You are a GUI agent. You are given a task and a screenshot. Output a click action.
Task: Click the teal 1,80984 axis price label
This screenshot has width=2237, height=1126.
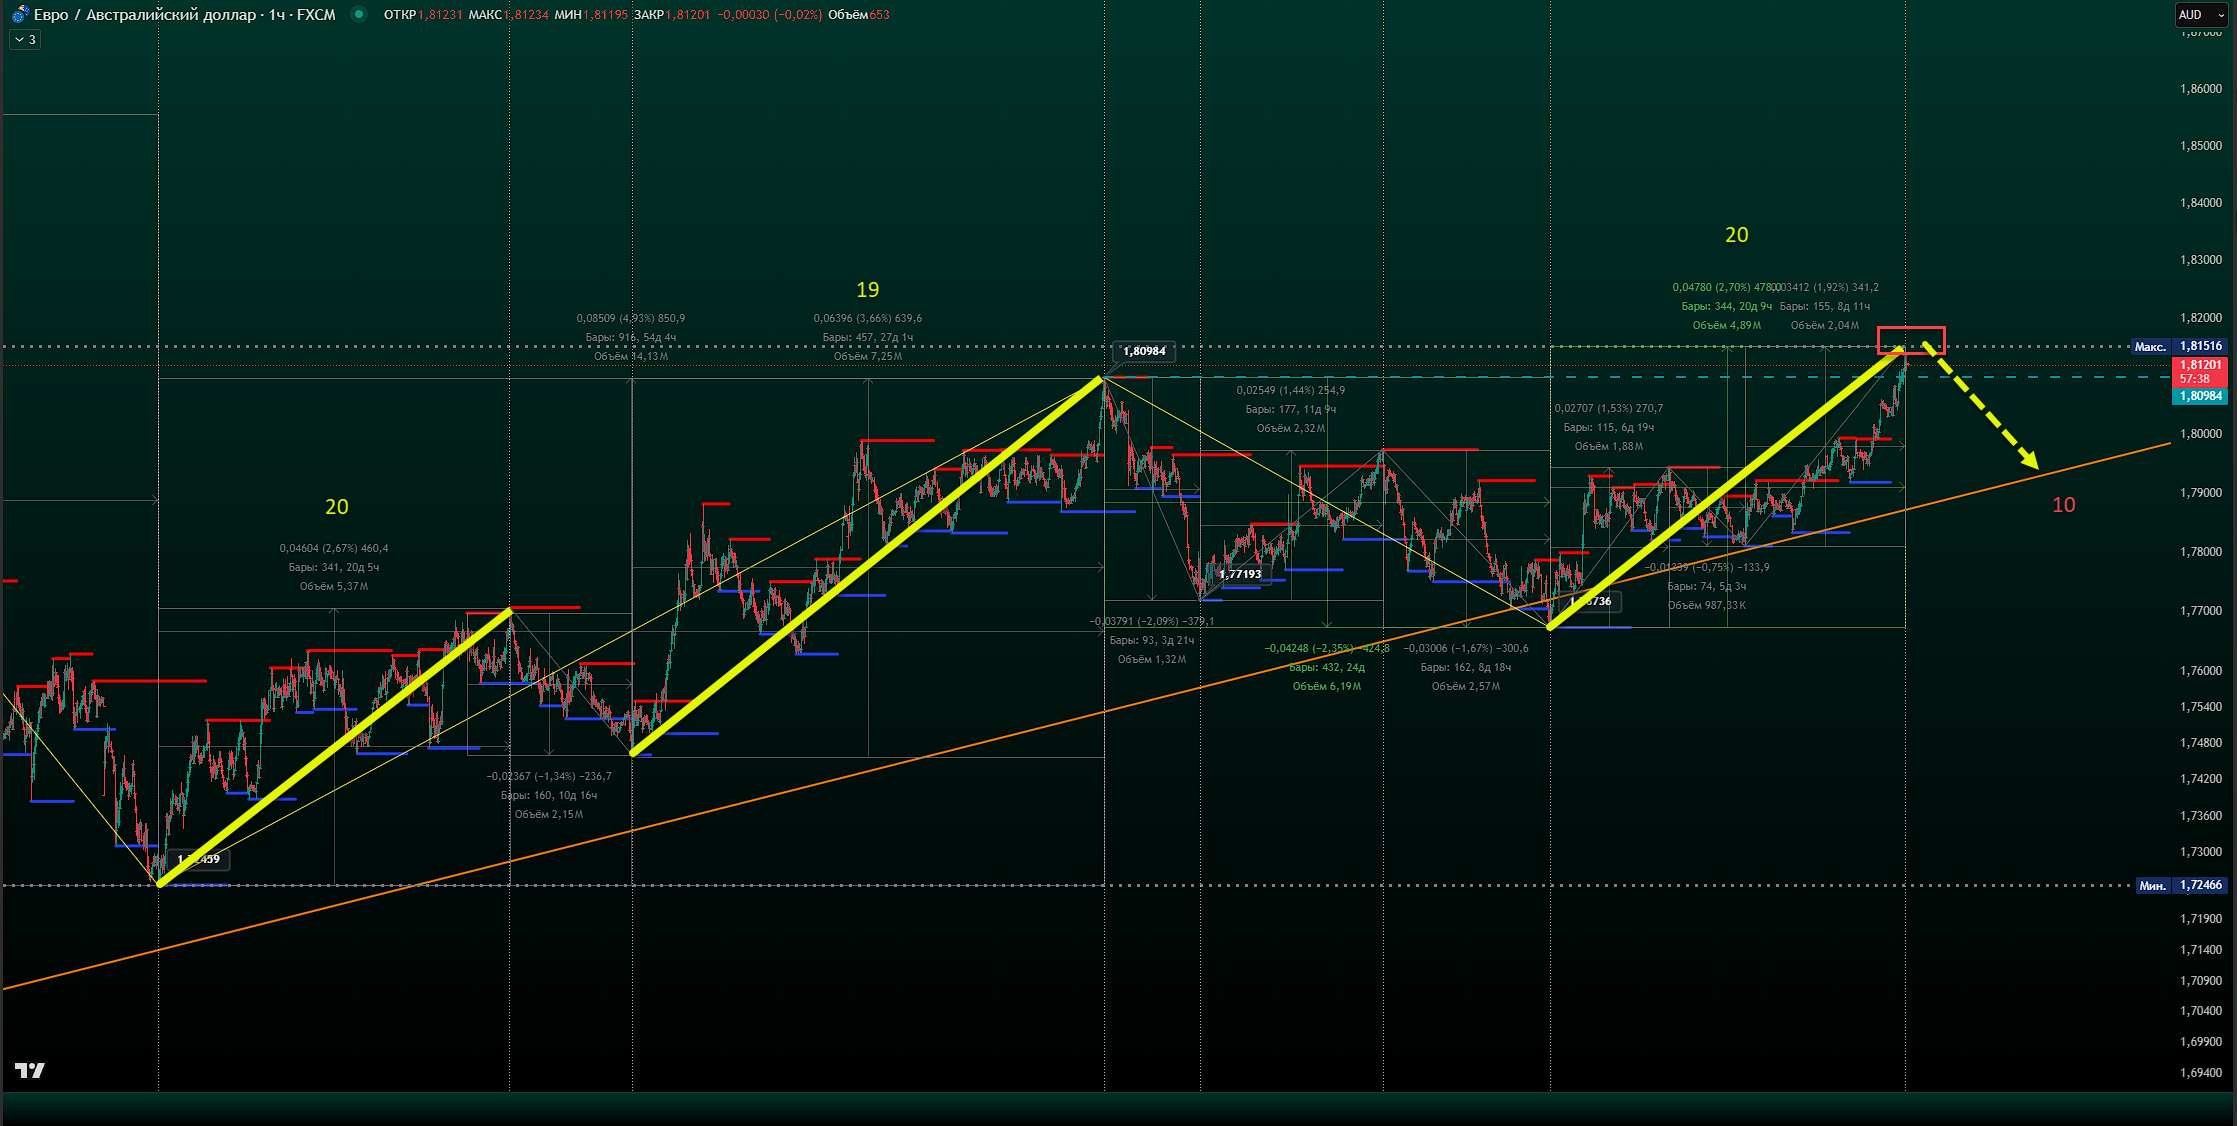tap(2200, 396)
